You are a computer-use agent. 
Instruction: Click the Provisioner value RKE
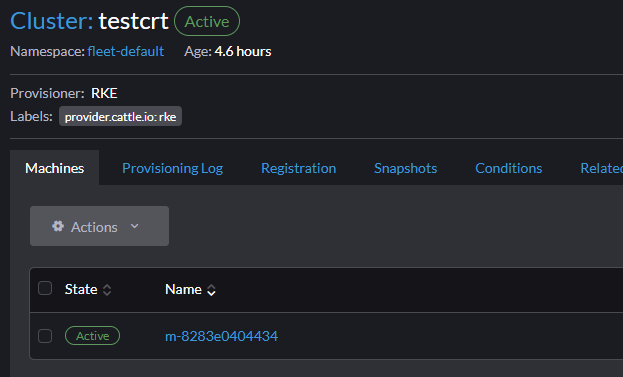(104, 93)
